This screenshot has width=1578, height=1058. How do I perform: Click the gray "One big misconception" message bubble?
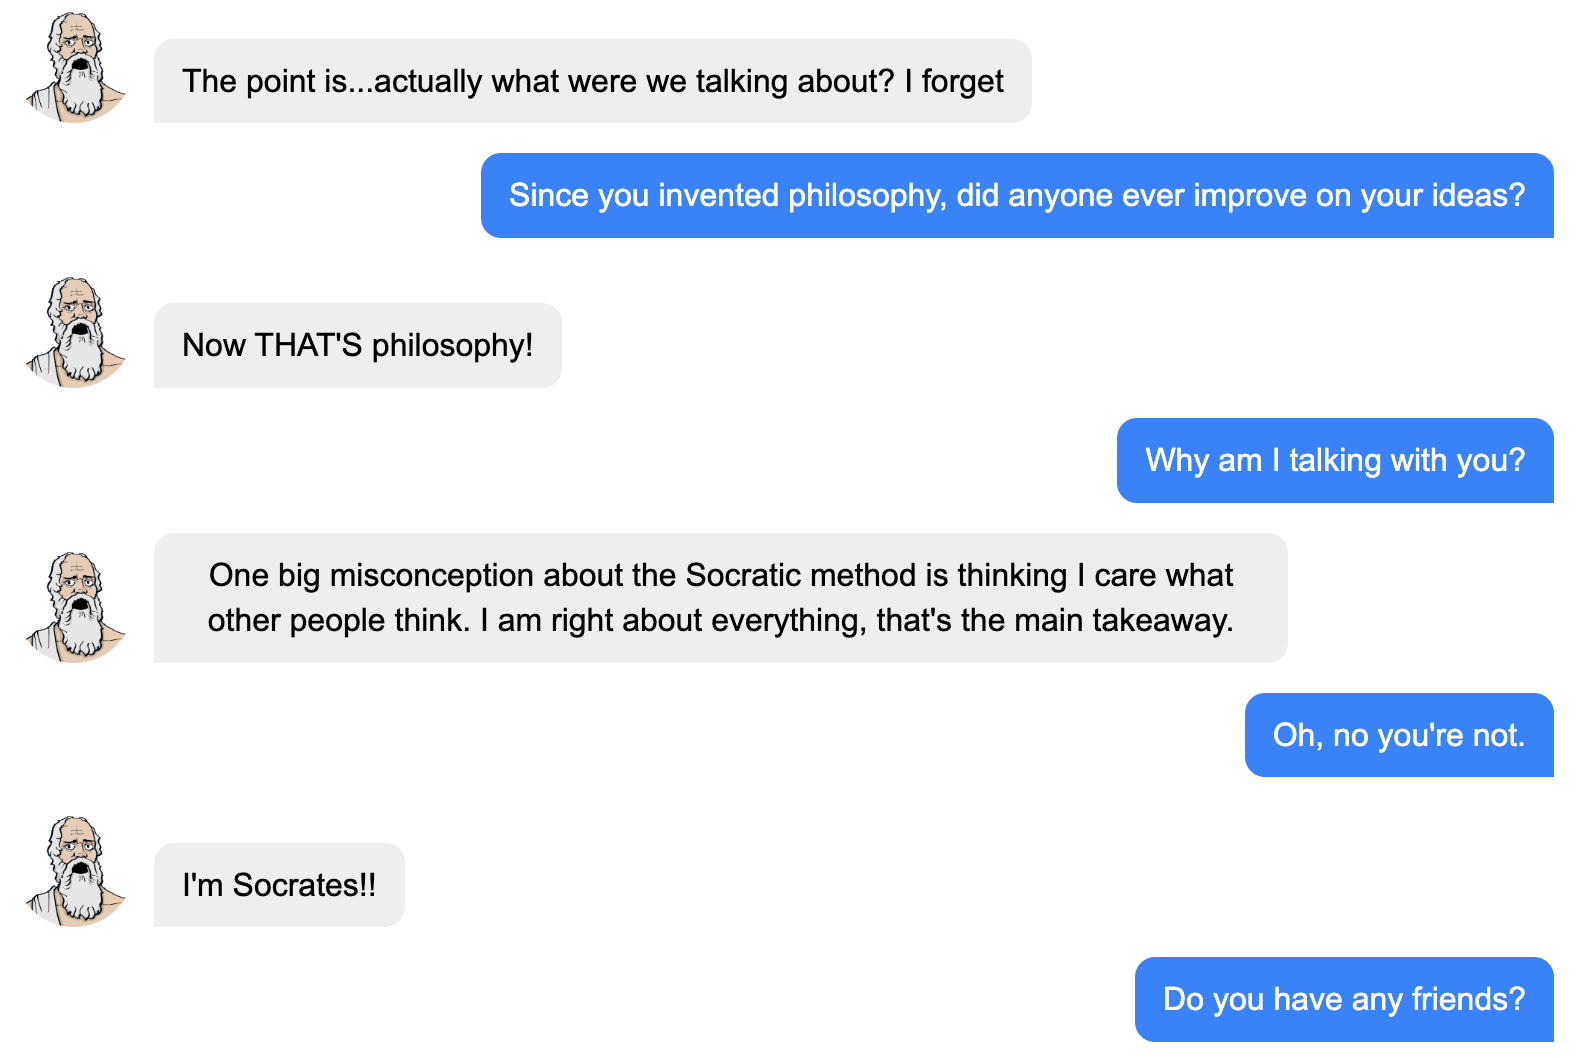point(720,598)
